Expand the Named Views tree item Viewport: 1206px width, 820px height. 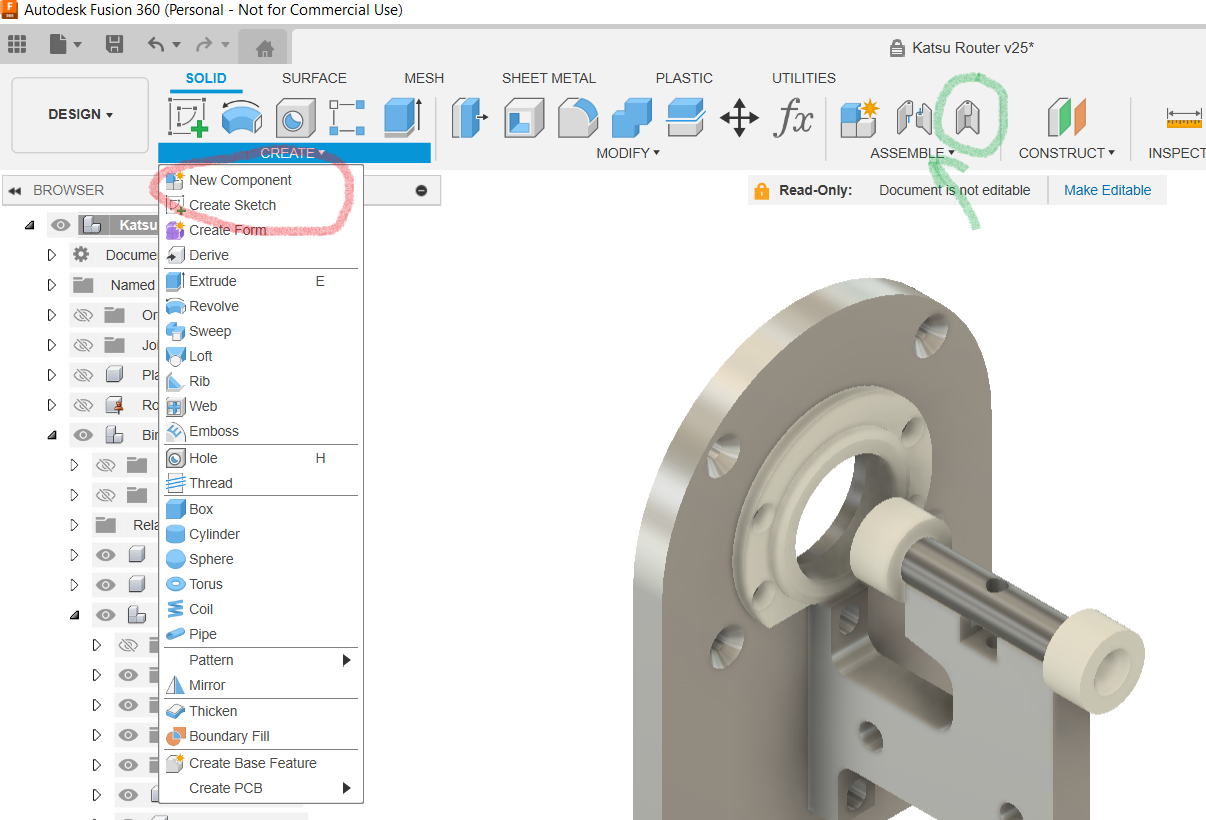pos(52,285)
